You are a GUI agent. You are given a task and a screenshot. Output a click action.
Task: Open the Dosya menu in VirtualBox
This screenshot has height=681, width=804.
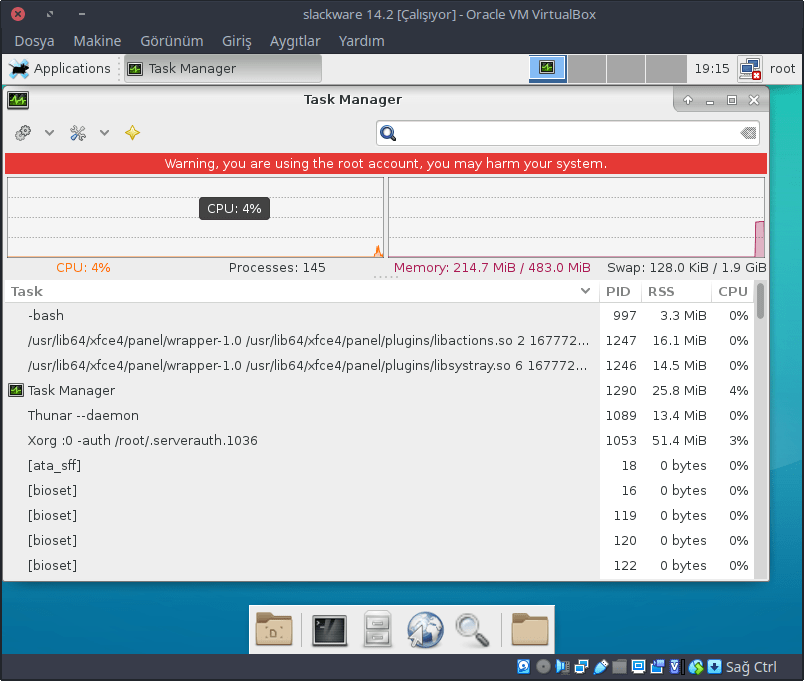[34, 41]
